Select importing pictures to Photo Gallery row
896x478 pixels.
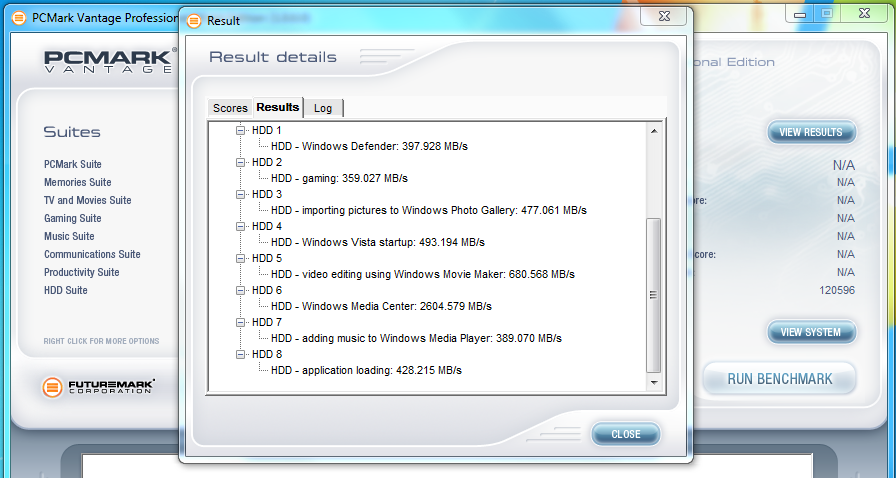(429, 210)
